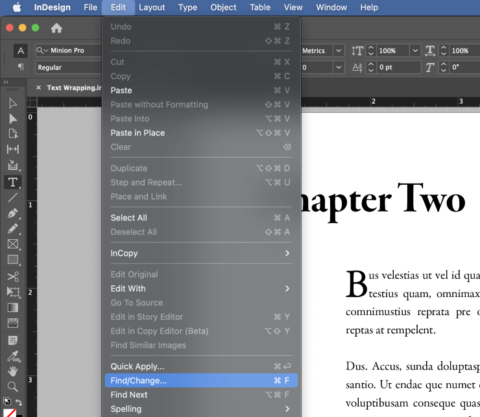This screenshot has width=480, height=417.
Task: Toggle Paragraph Formatting Controls button
Action: 21,67
